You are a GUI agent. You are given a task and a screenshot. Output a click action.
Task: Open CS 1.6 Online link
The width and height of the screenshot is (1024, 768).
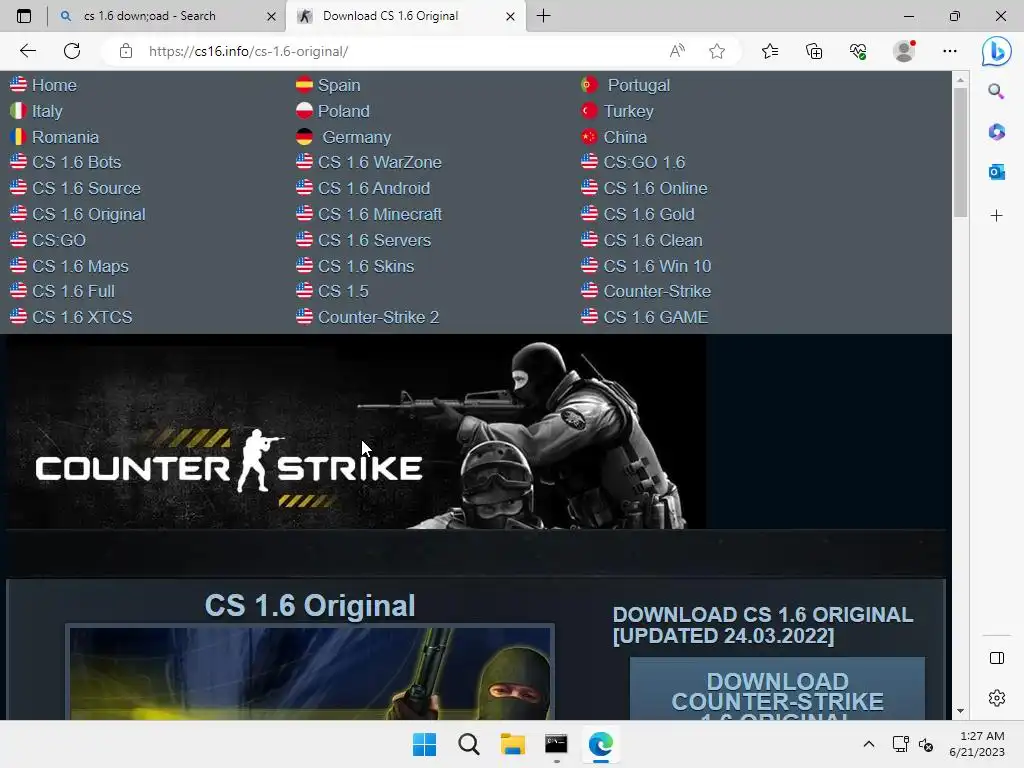pyautogui.click(x=655, y=188)
